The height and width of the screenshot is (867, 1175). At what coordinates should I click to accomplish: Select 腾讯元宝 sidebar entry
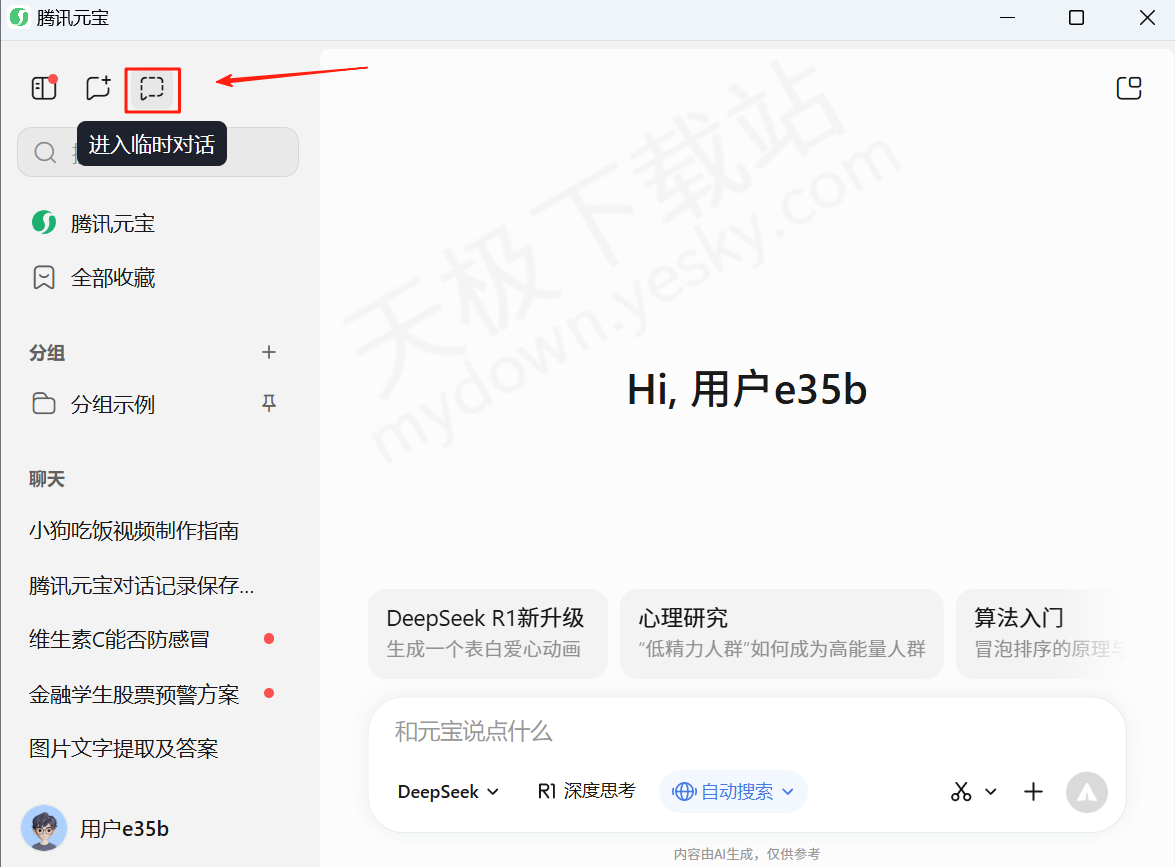point(112,224)
